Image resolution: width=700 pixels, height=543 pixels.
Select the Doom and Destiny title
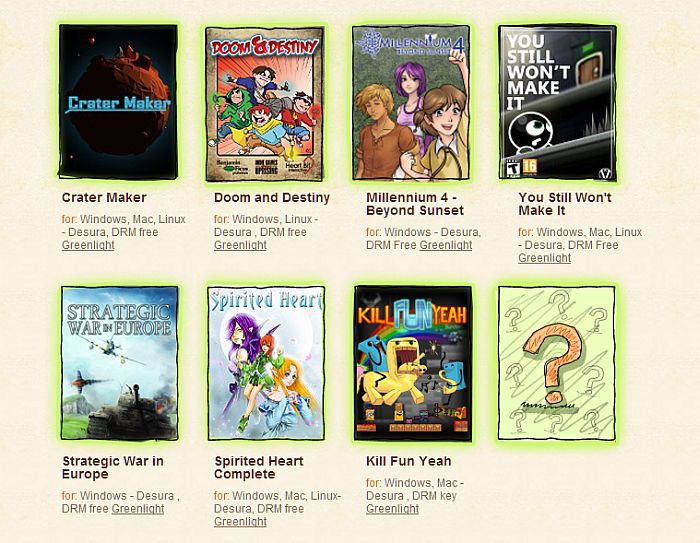click(271, 197)
